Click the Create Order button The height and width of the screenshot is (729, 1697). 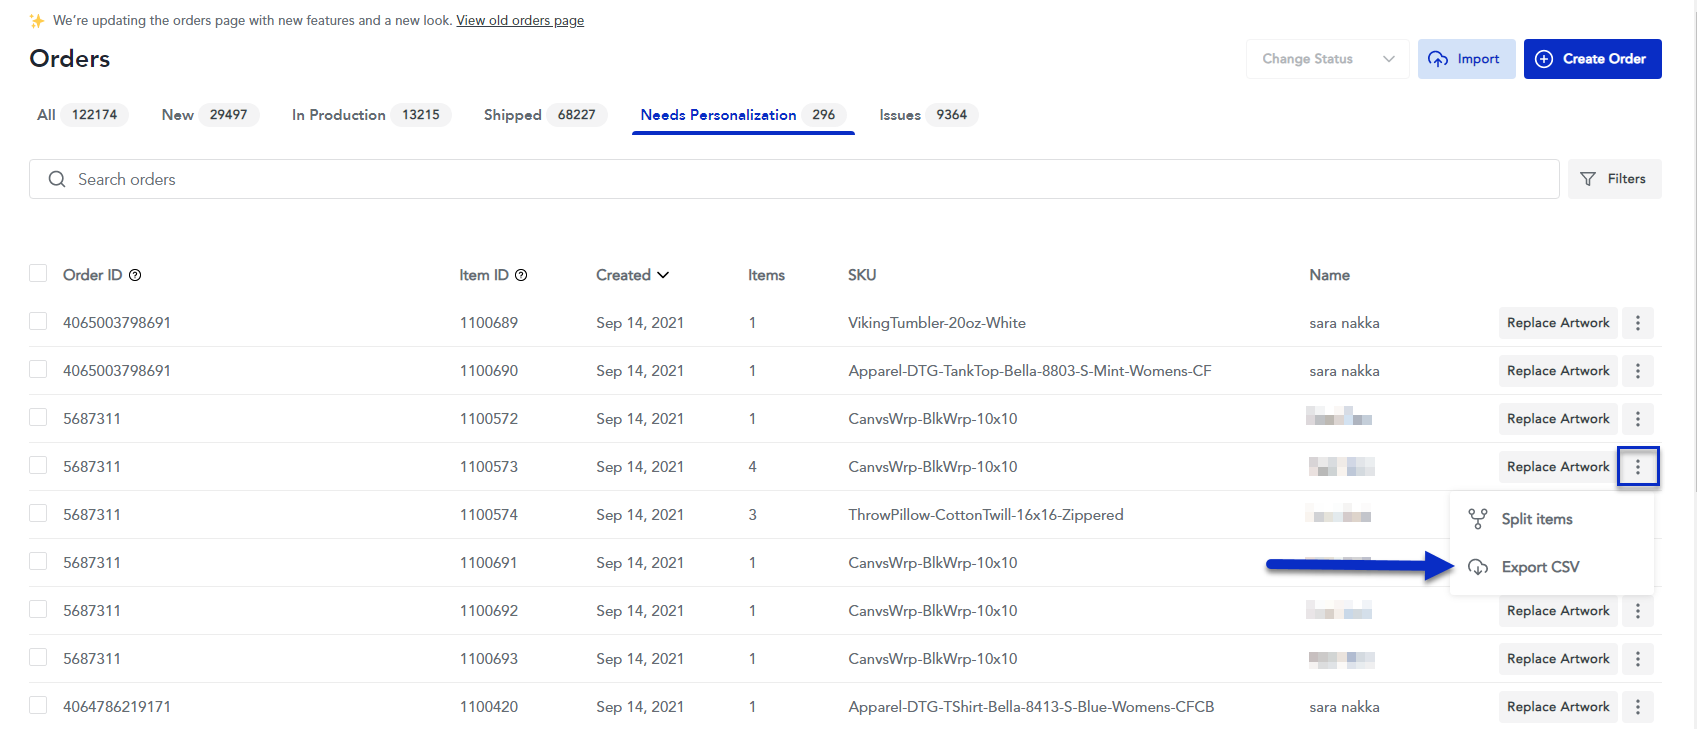tap(1592, 59)
